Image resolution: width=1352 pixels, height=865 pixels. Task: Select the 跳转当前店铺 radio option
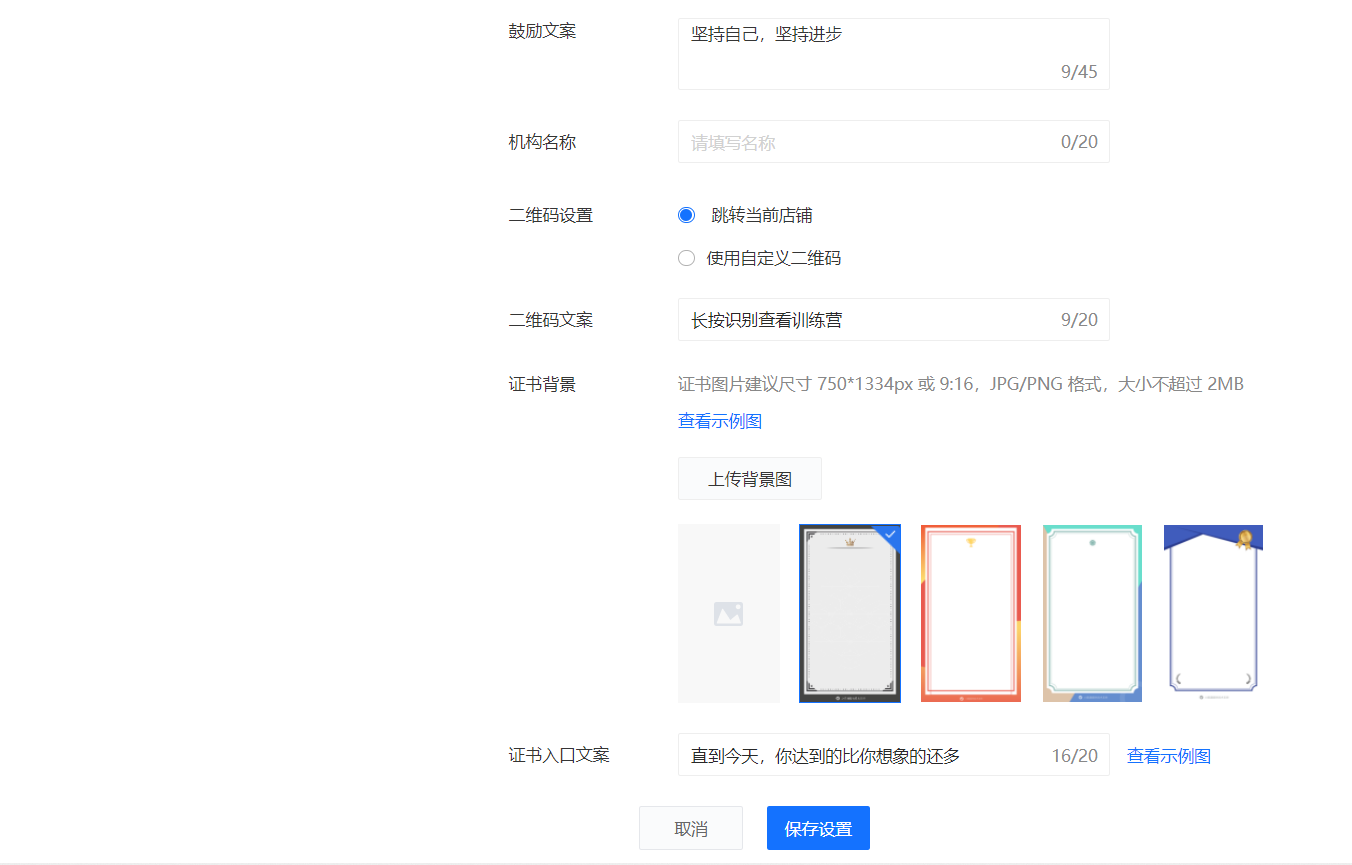coord(686,215)
